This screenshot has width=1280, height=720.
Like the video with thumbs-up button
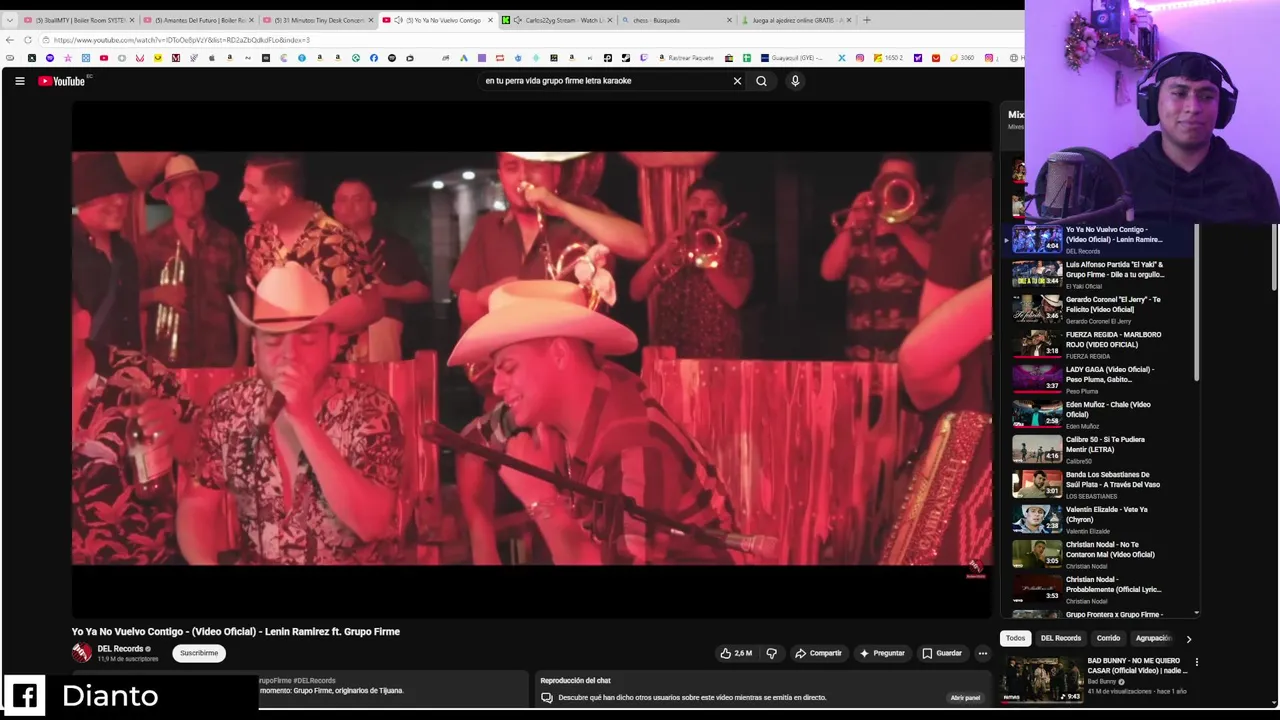pos(736,653)
